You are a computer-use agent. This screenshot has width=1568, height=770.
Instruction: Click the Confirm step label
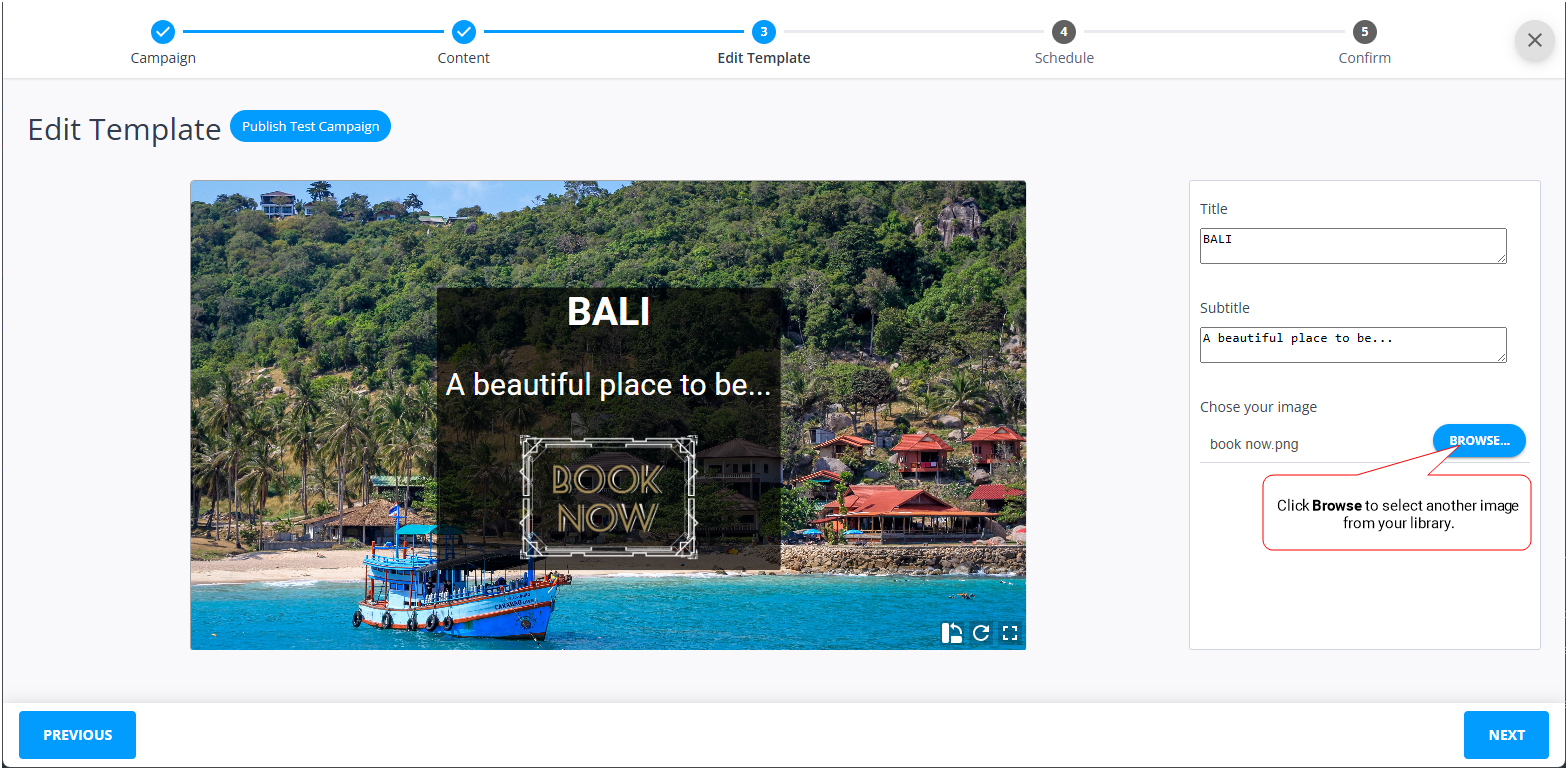coord(1364,58)
